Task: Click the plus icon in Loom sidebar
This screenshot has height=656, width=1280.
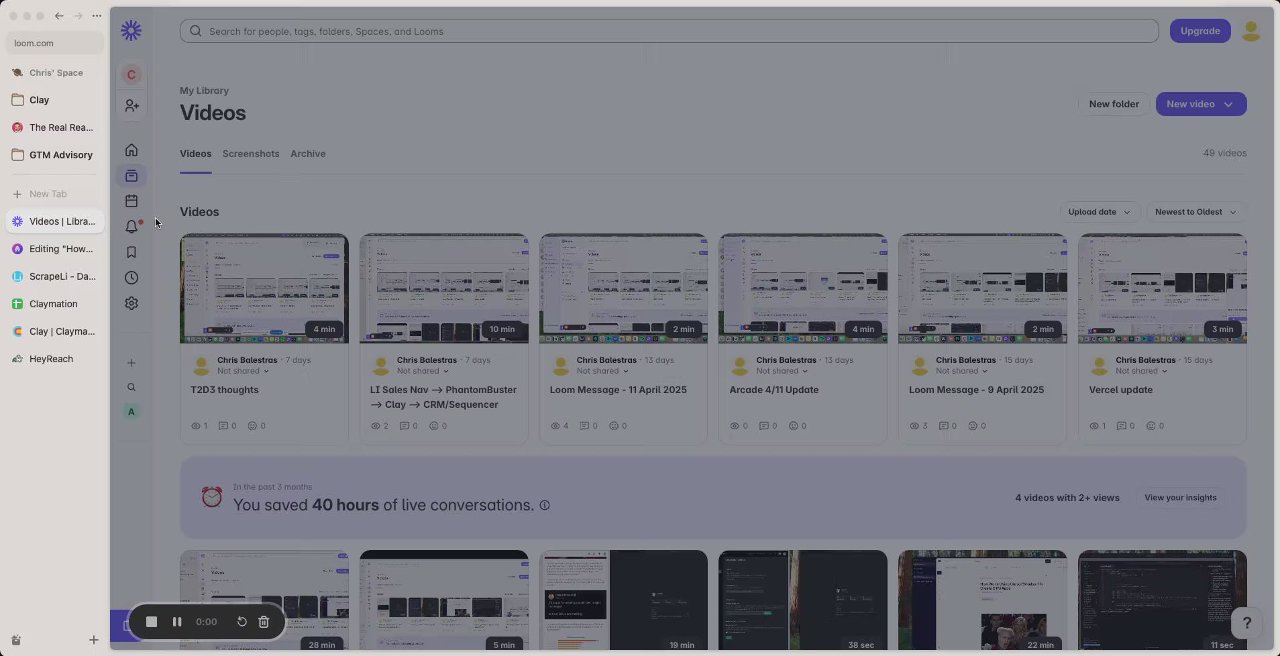Action: [x=131, y=363]
